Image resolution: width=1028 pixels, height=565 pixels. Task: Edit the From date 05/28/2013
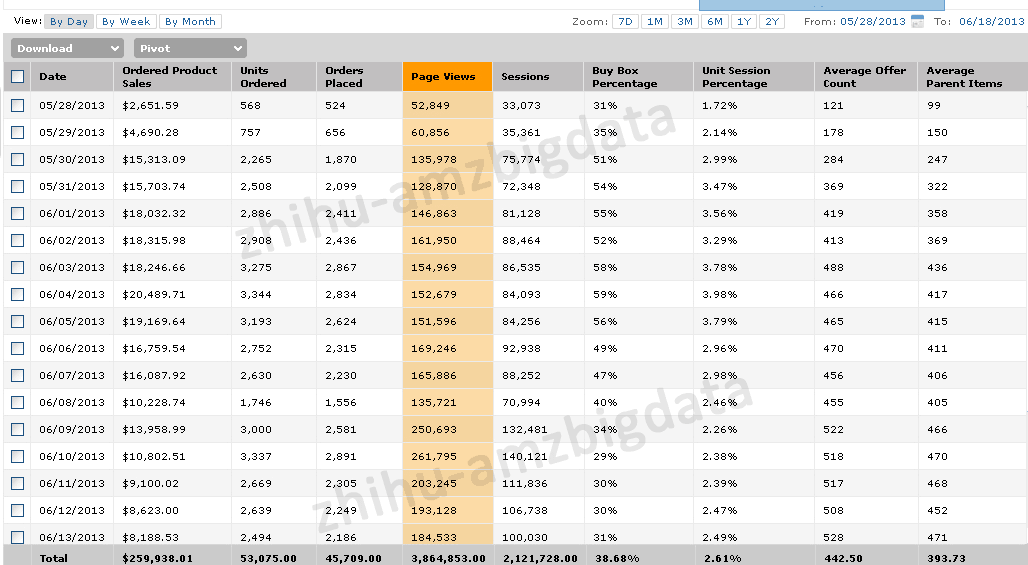[873, 22]
